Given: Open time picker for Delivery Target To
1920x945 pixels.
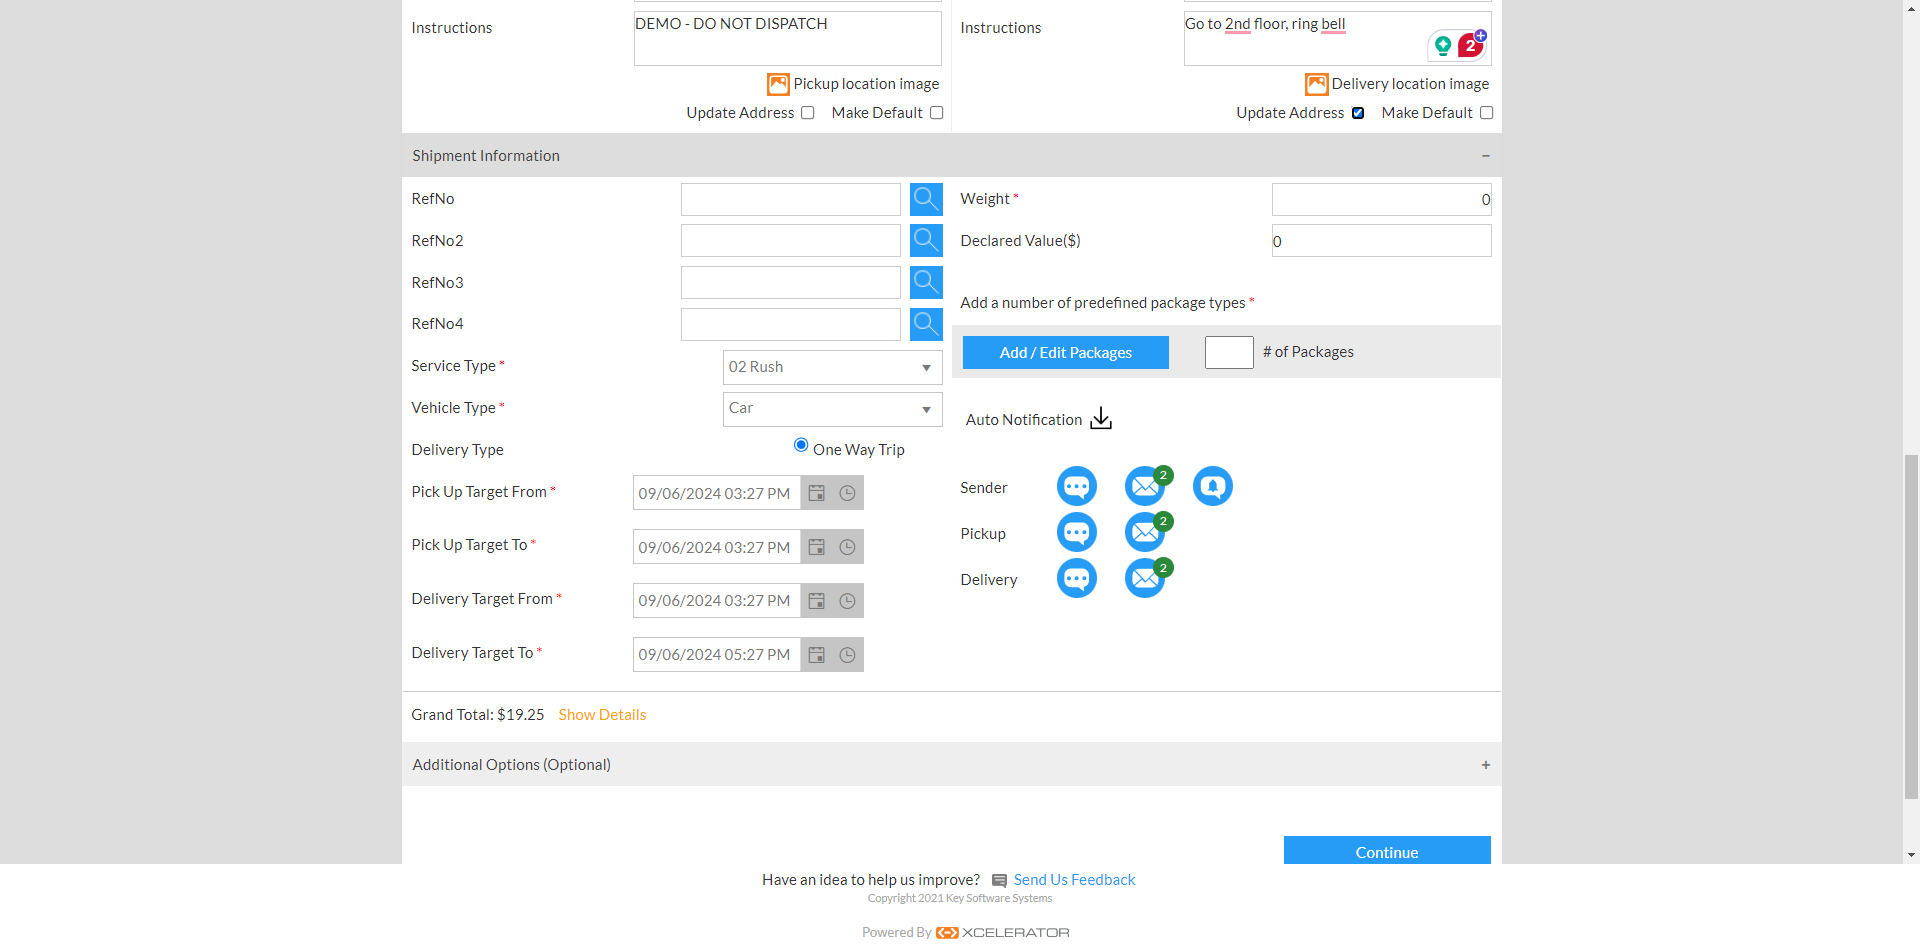Looking at the screenshot, I should click(x=847, y=655).
